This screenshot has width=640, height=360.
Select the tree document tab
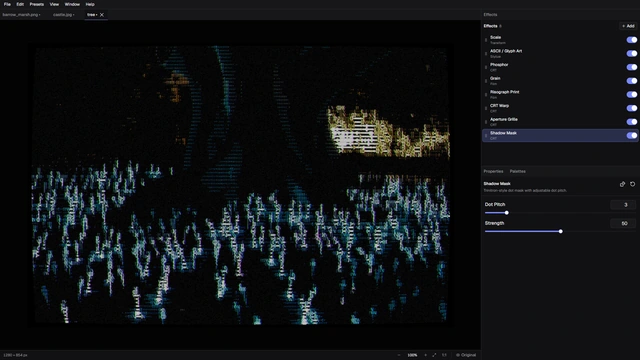coord(91,15)
